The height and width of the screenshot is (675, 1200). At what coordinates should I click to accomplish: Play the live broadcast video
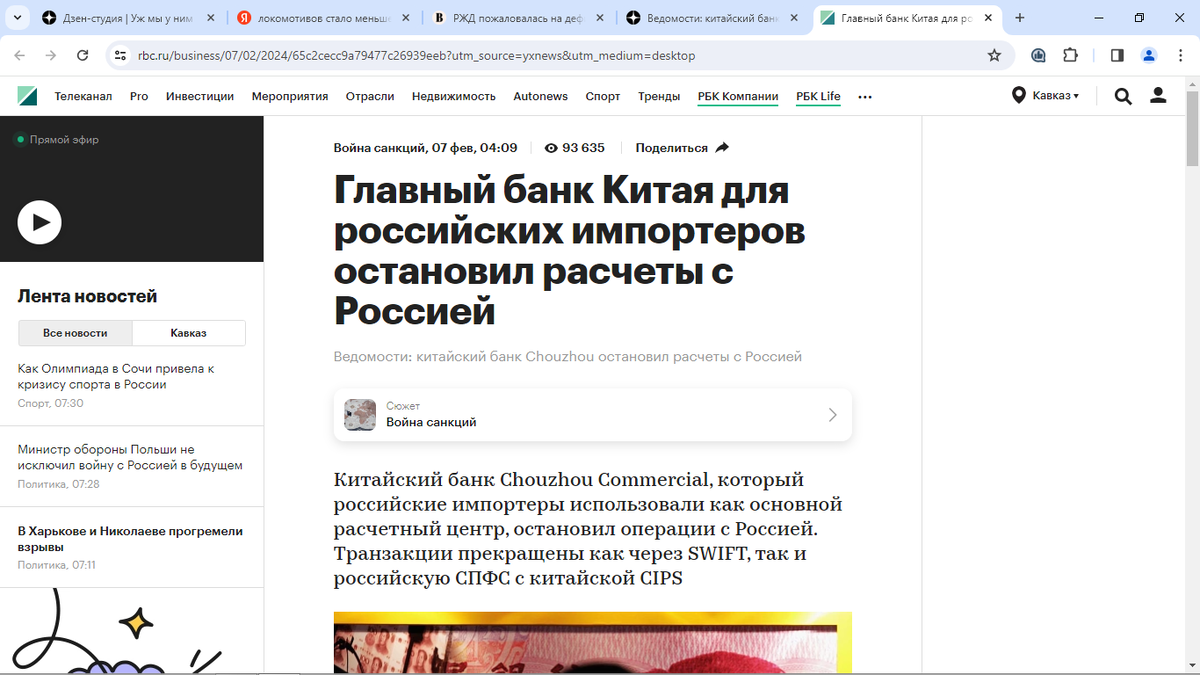coord(40,222)
